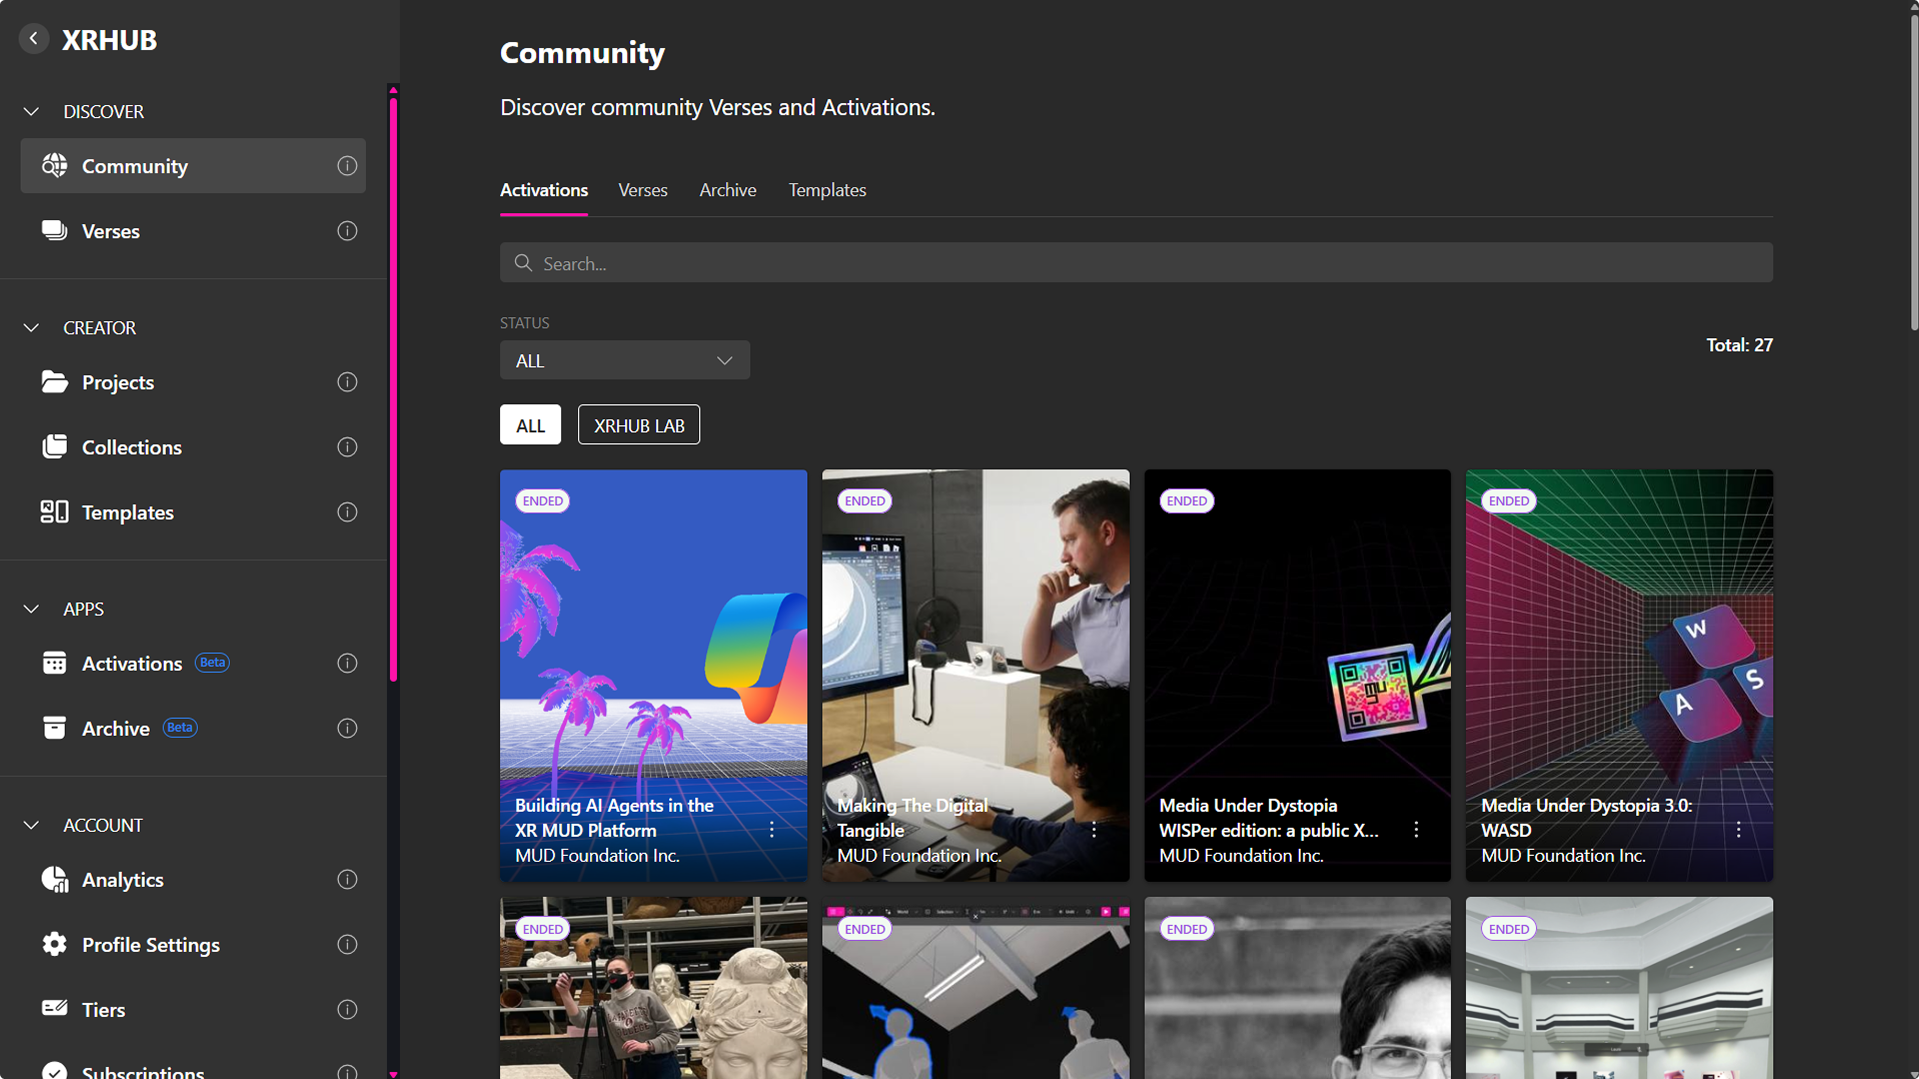The image size is (1919, 1079).
Task: Open Projects folder icon in sidebar
Action: tap(54, 382)
